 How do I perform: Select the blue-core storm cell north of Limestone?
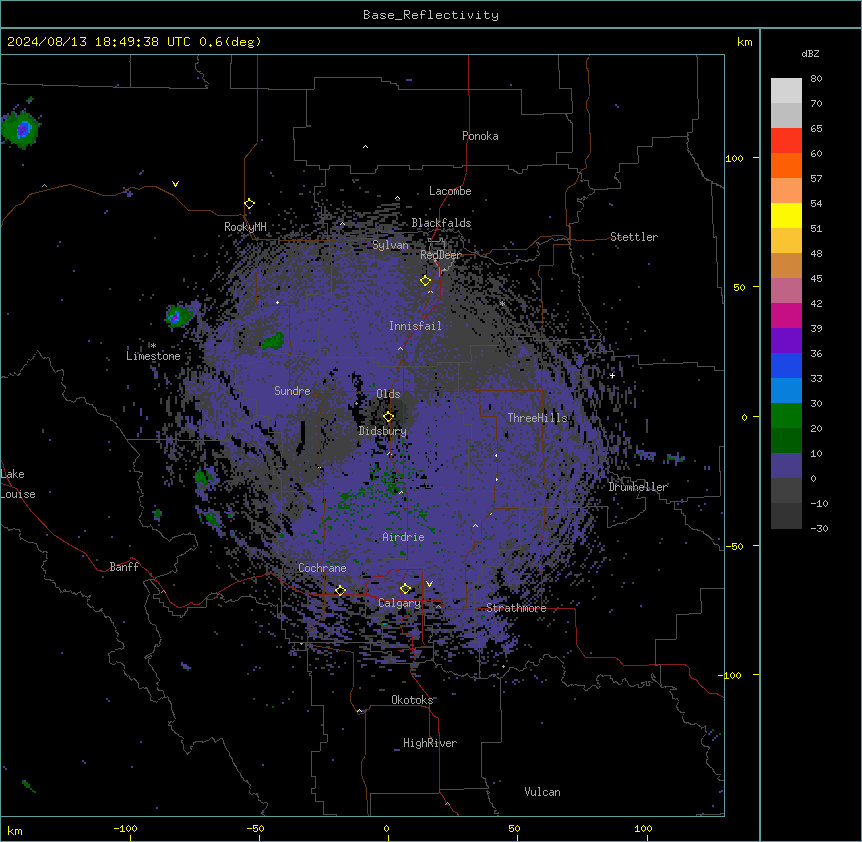pos(179,315)
